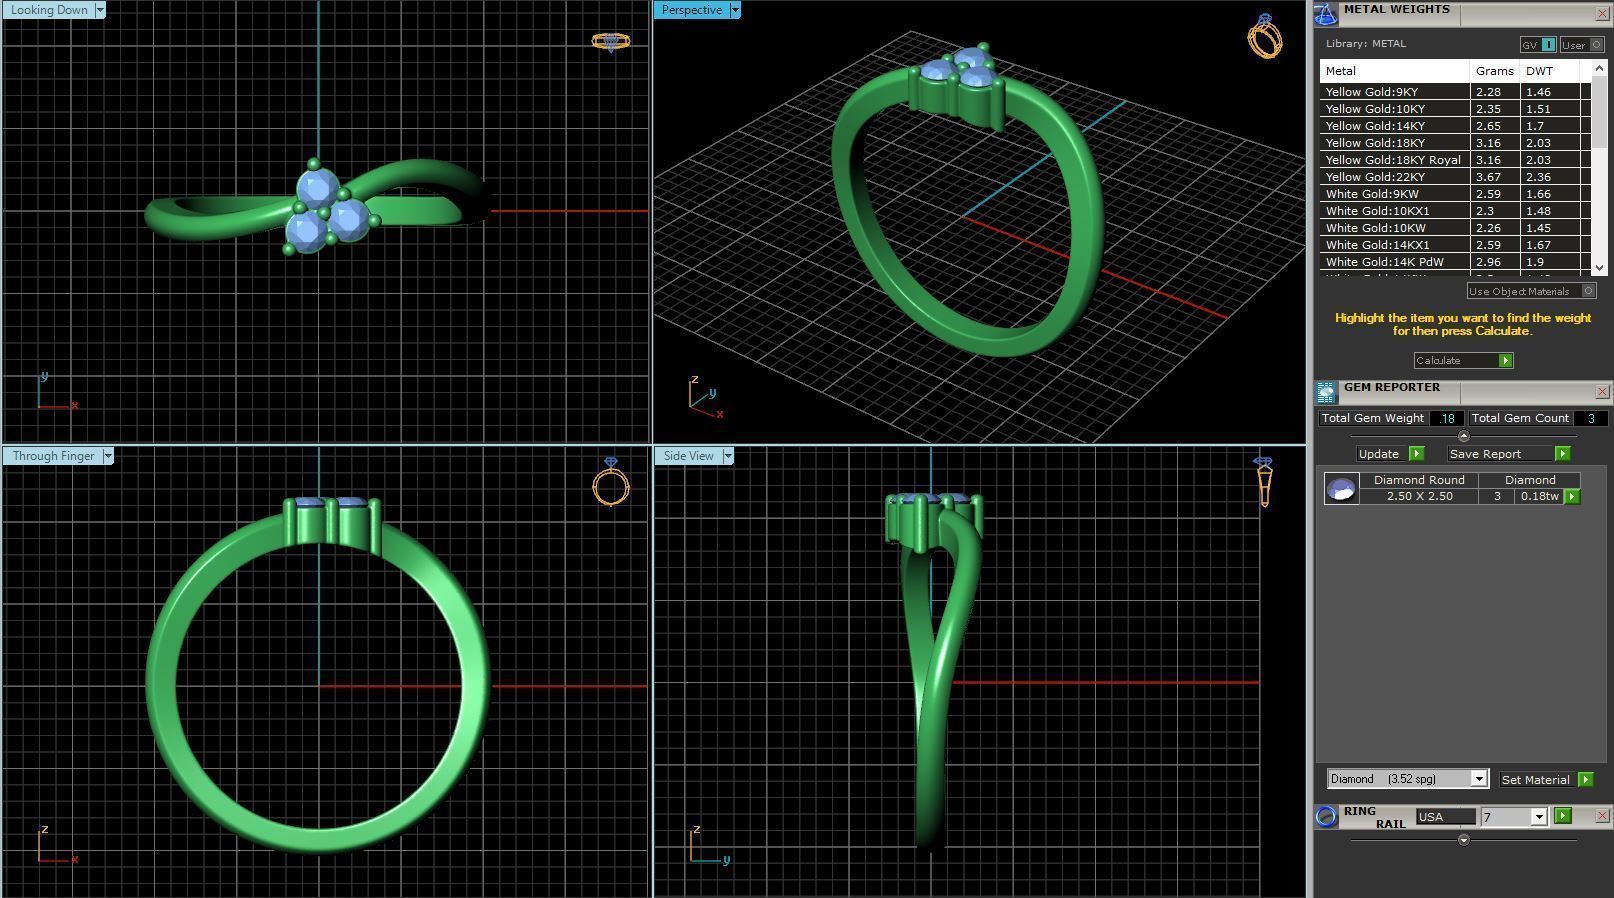Viewport: 1614px width, 898px height.
Task: Click the ring profile icon in Side View viewport
Action: 1263,481
